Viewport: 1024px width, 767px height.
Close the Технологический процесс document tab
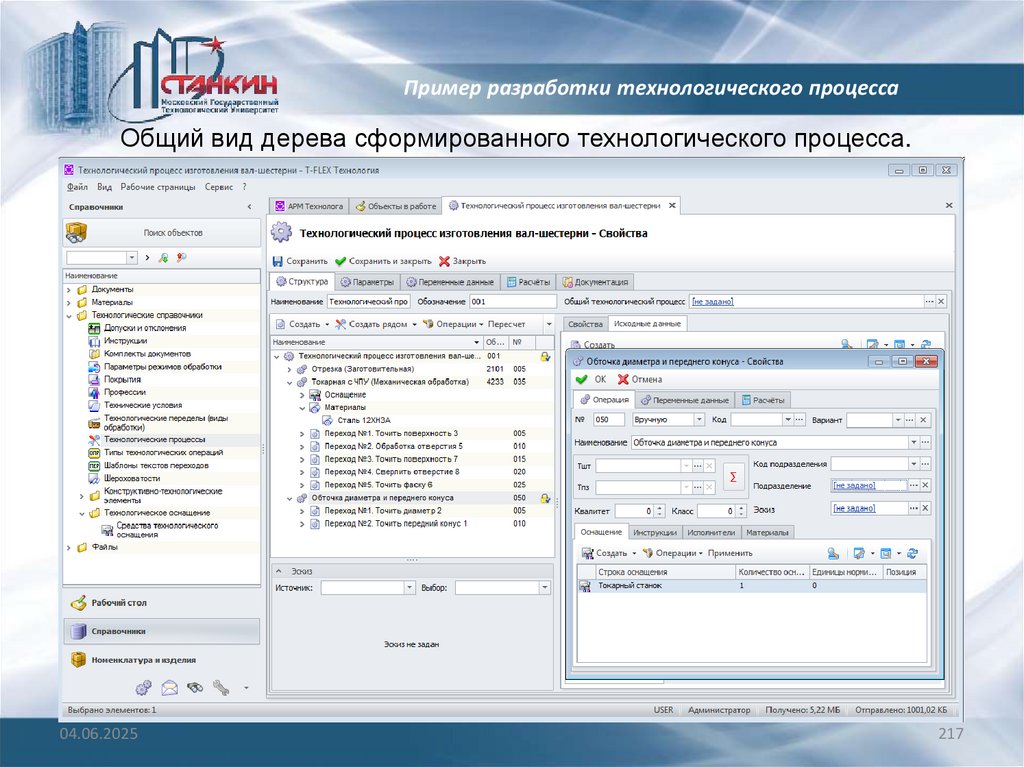point(672,205)
